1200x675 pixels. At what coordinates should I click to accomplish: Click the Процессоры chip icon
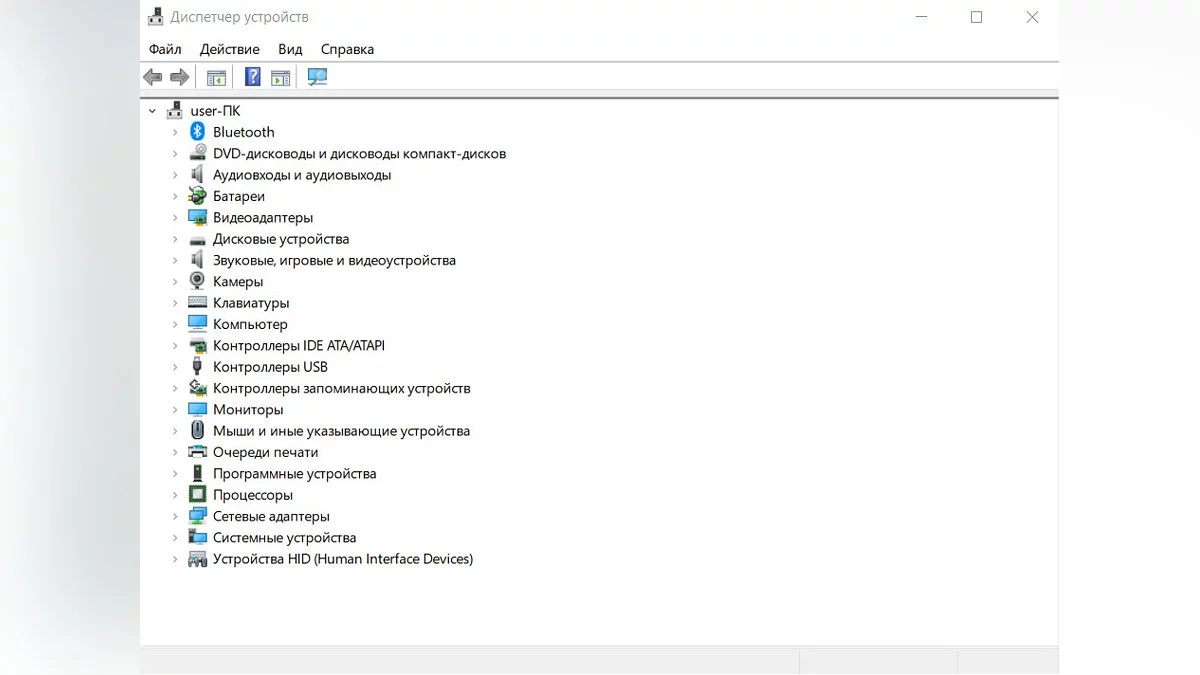pos(197,495)
